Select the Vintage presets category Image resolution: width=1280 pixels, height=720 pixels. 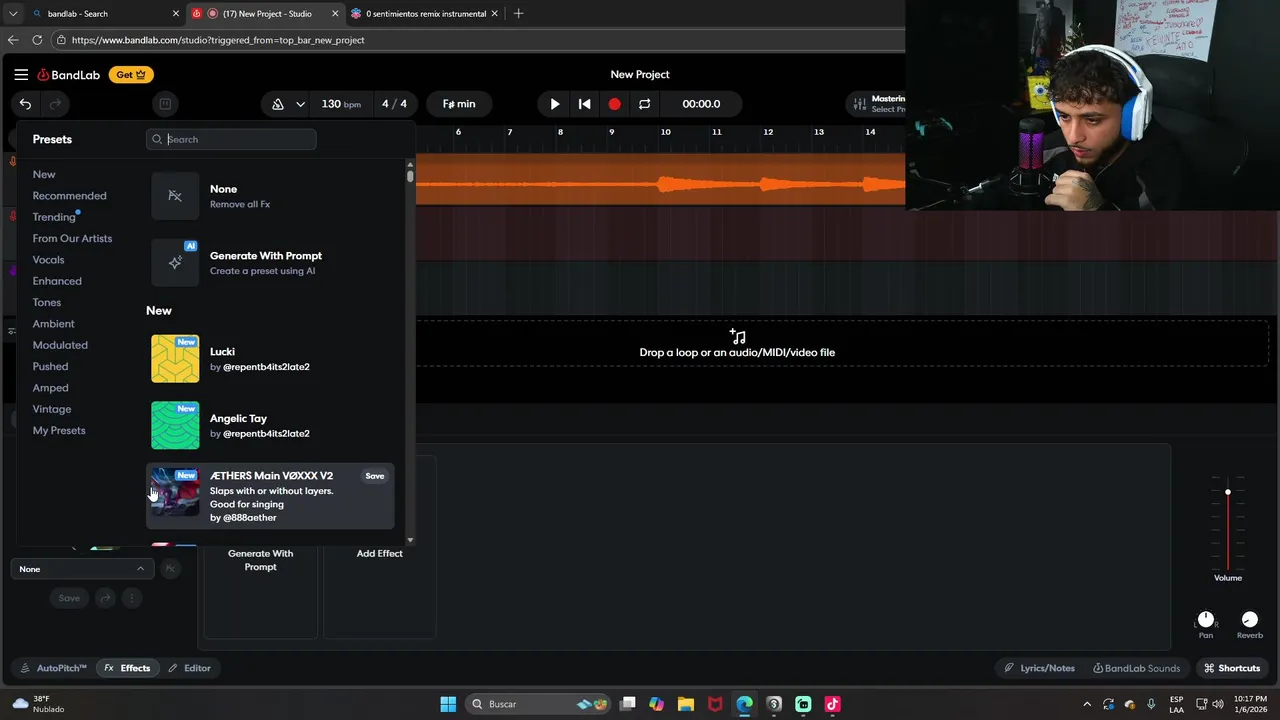point(52,409)
